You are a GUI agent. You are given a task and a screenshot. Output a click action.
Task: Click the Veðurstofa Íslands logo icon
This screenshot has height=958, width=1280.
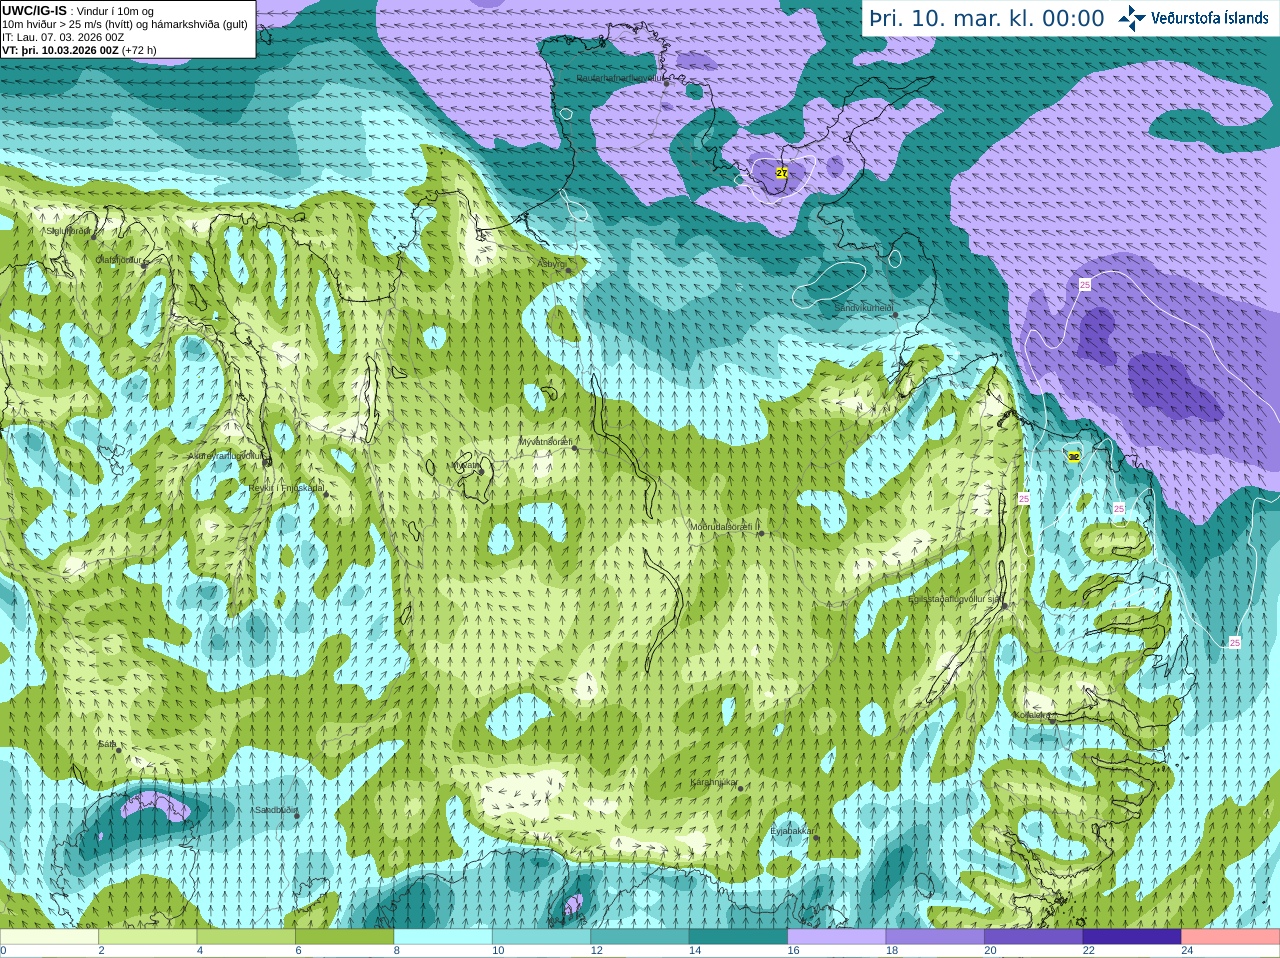(x=1132, y=18)
